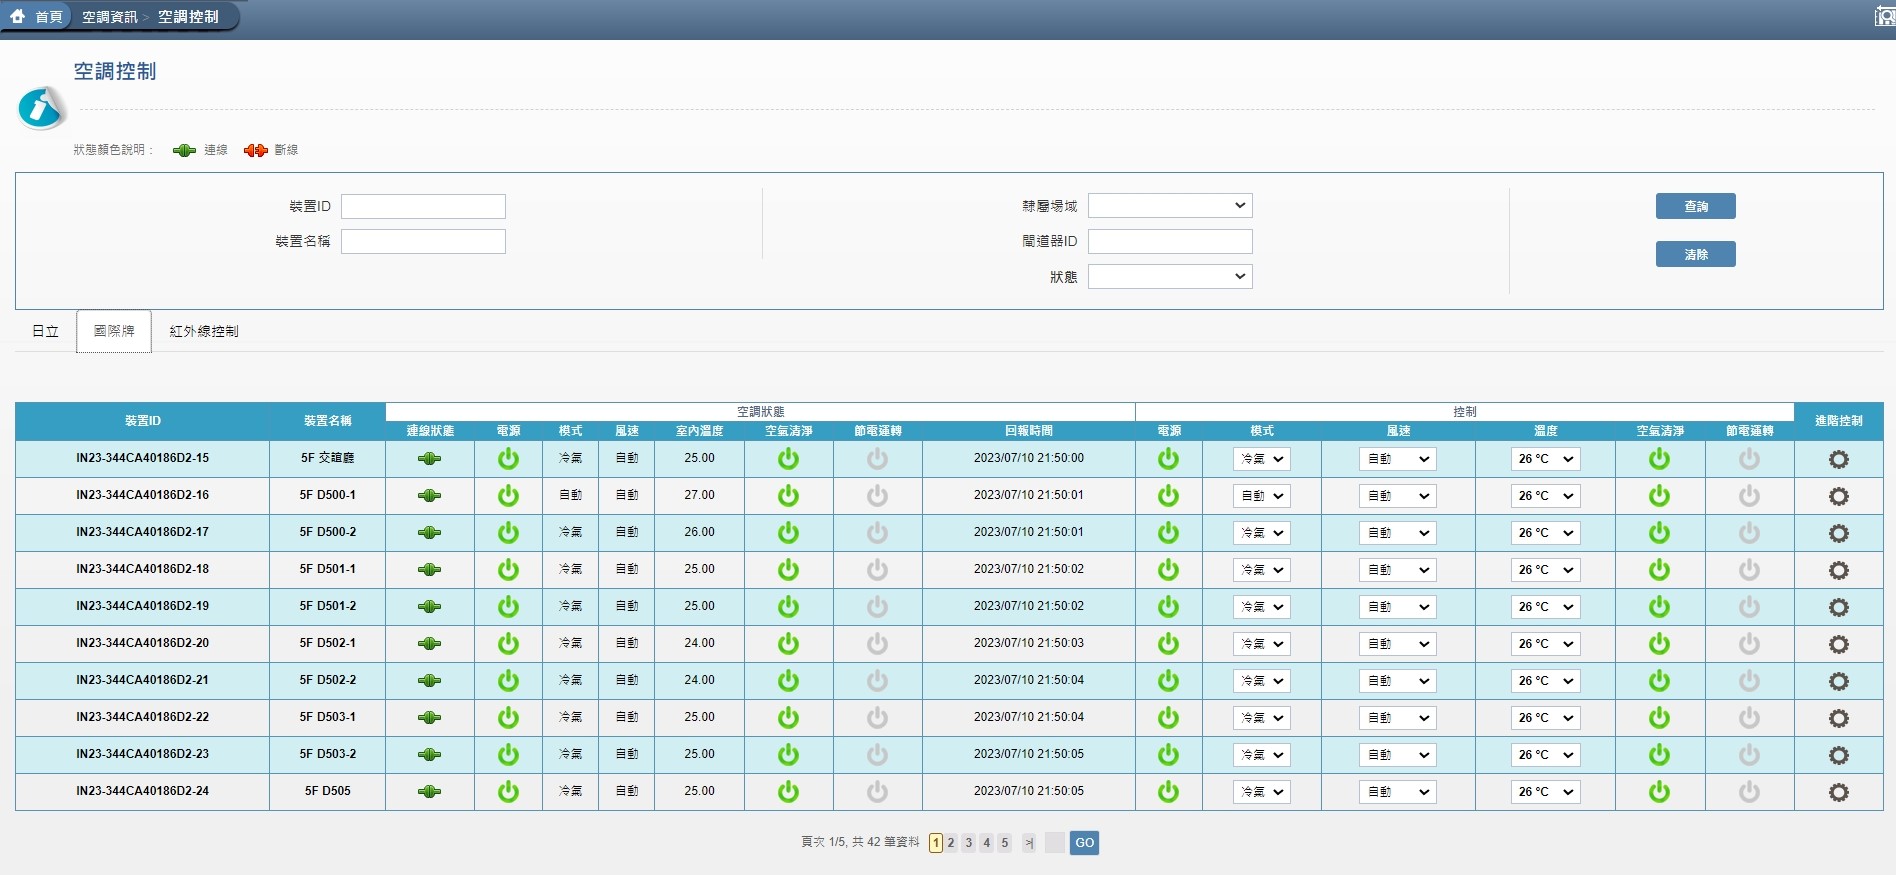This screenshot has height=875, width=1896.
Task: Click connection status icon for IN23-344CA40186D2-24
Action: point(429,792)
